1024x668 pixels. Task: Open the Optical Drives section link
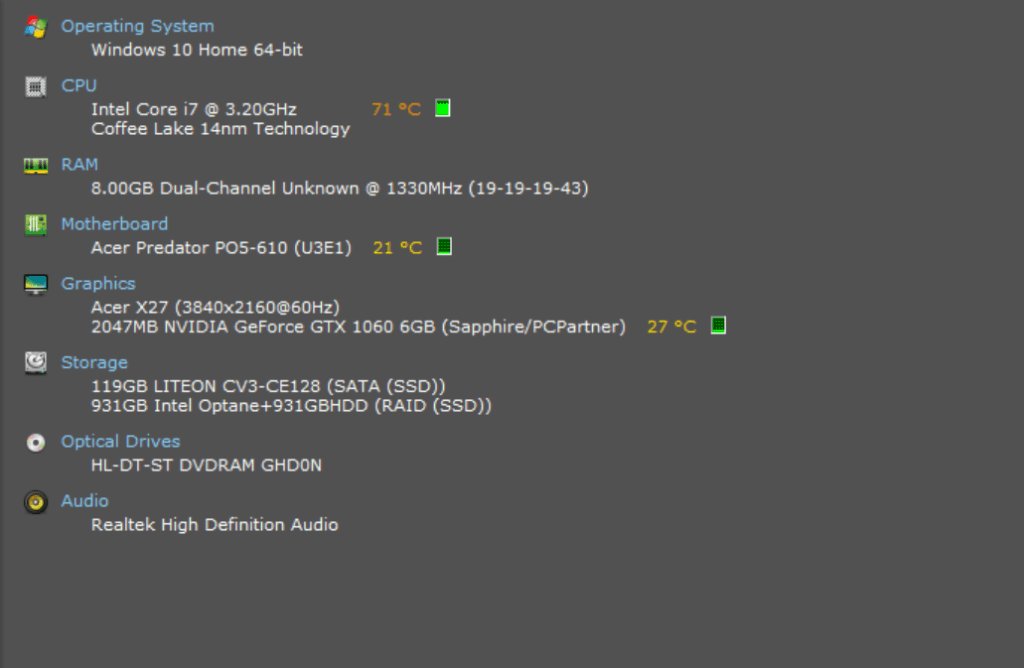[x=120, y=441]
